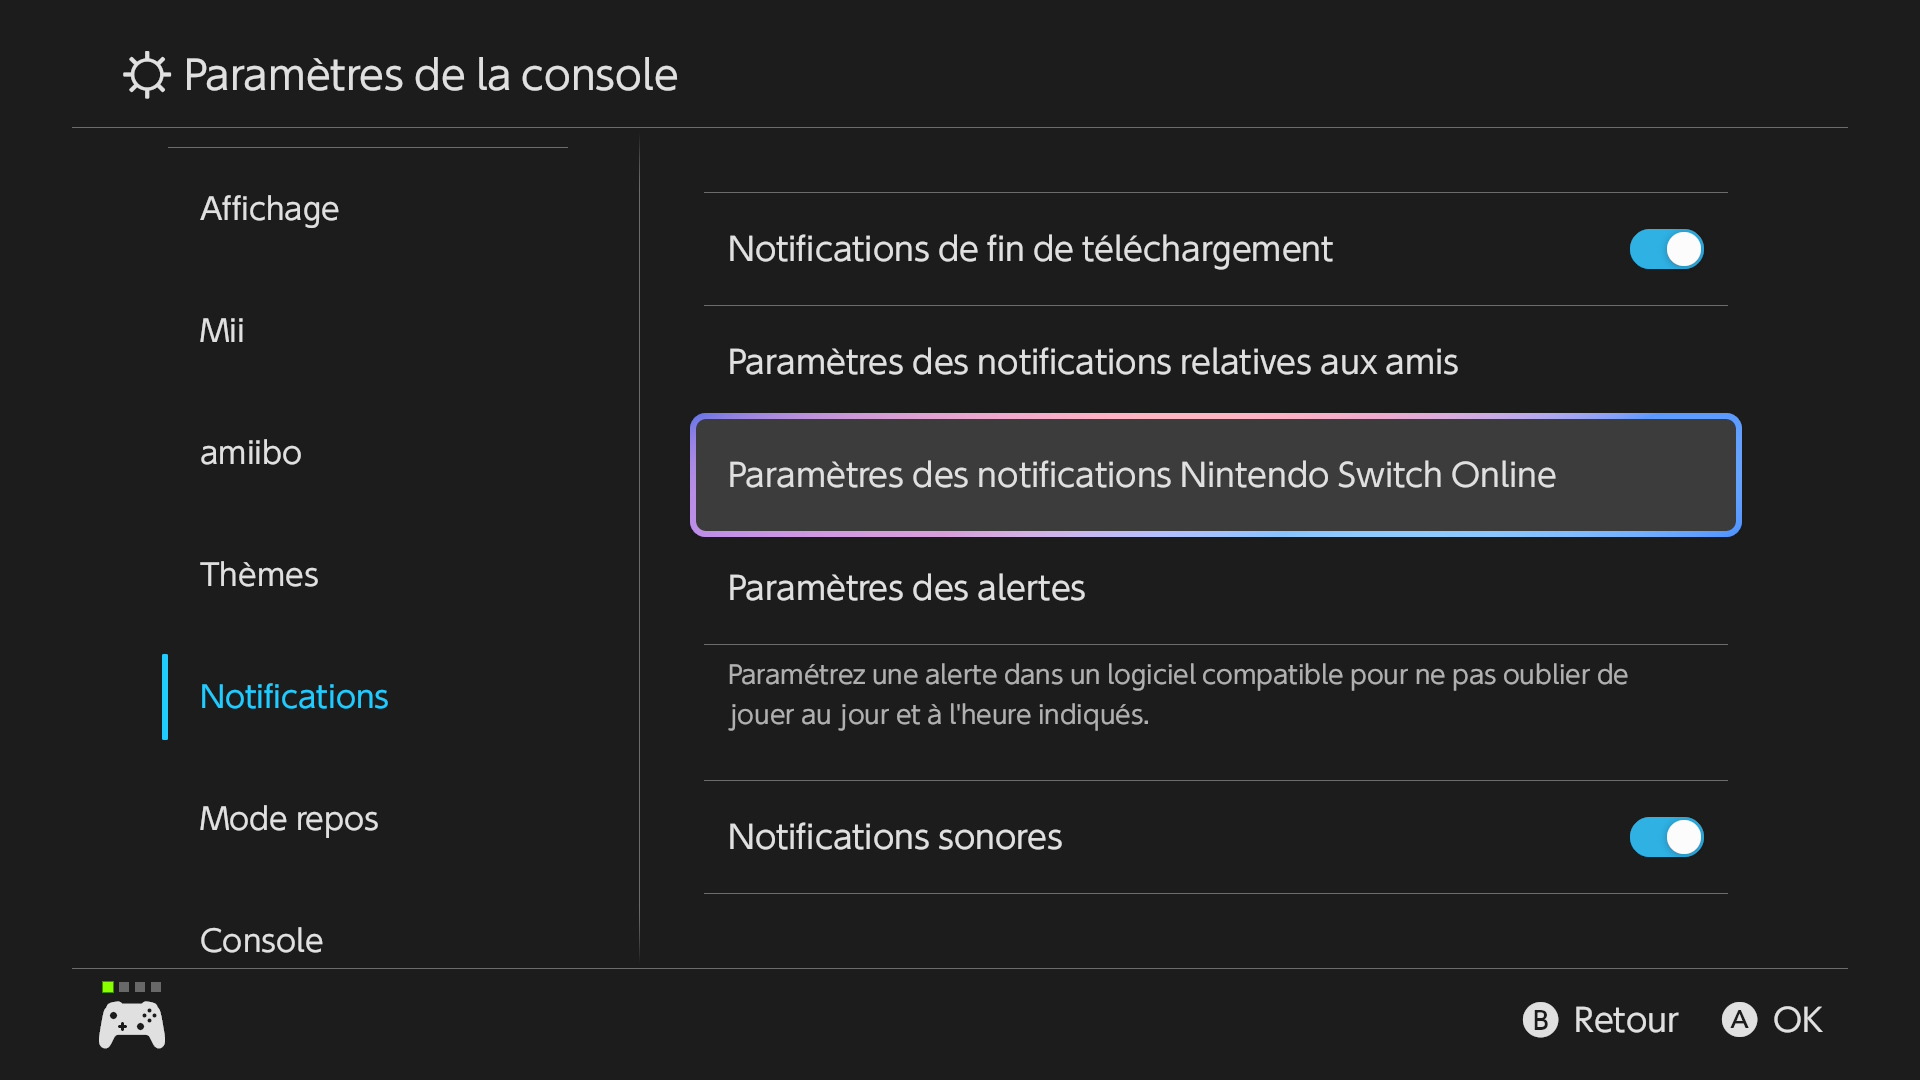Click the player indicator lights above controller

(x=131, y=987)
